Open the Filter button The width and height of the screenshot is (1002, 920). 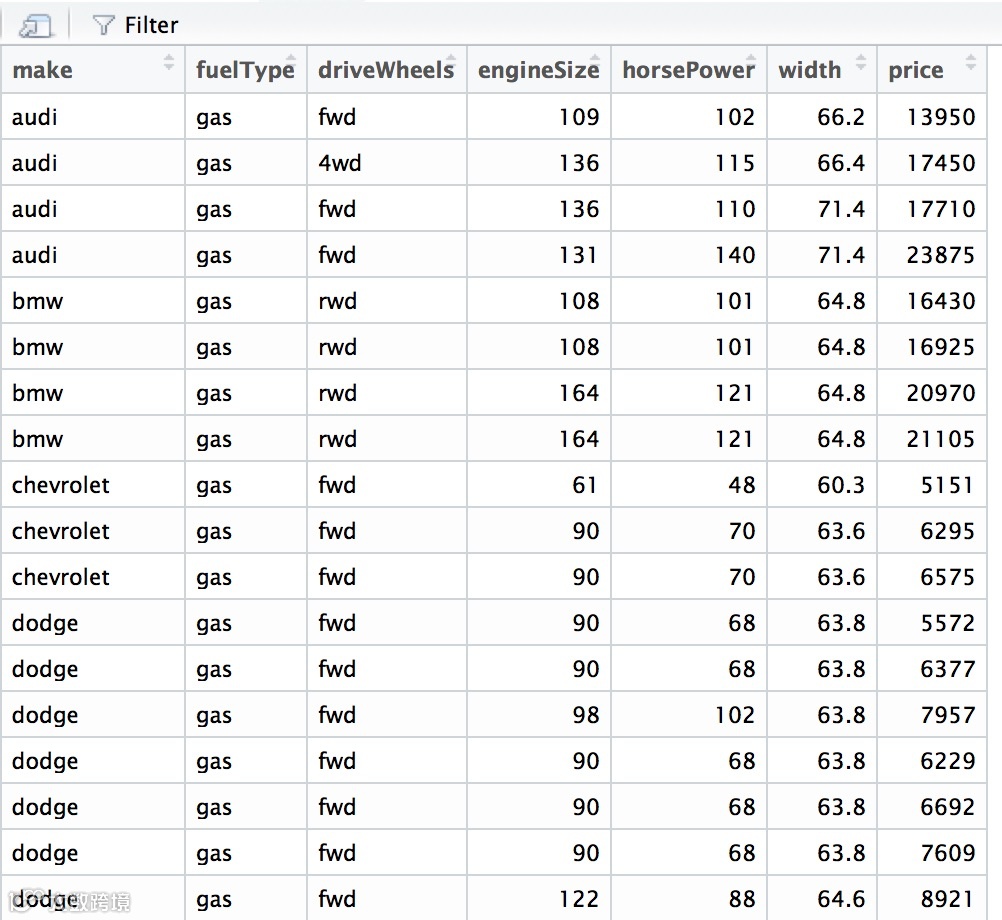coord(135,26)
